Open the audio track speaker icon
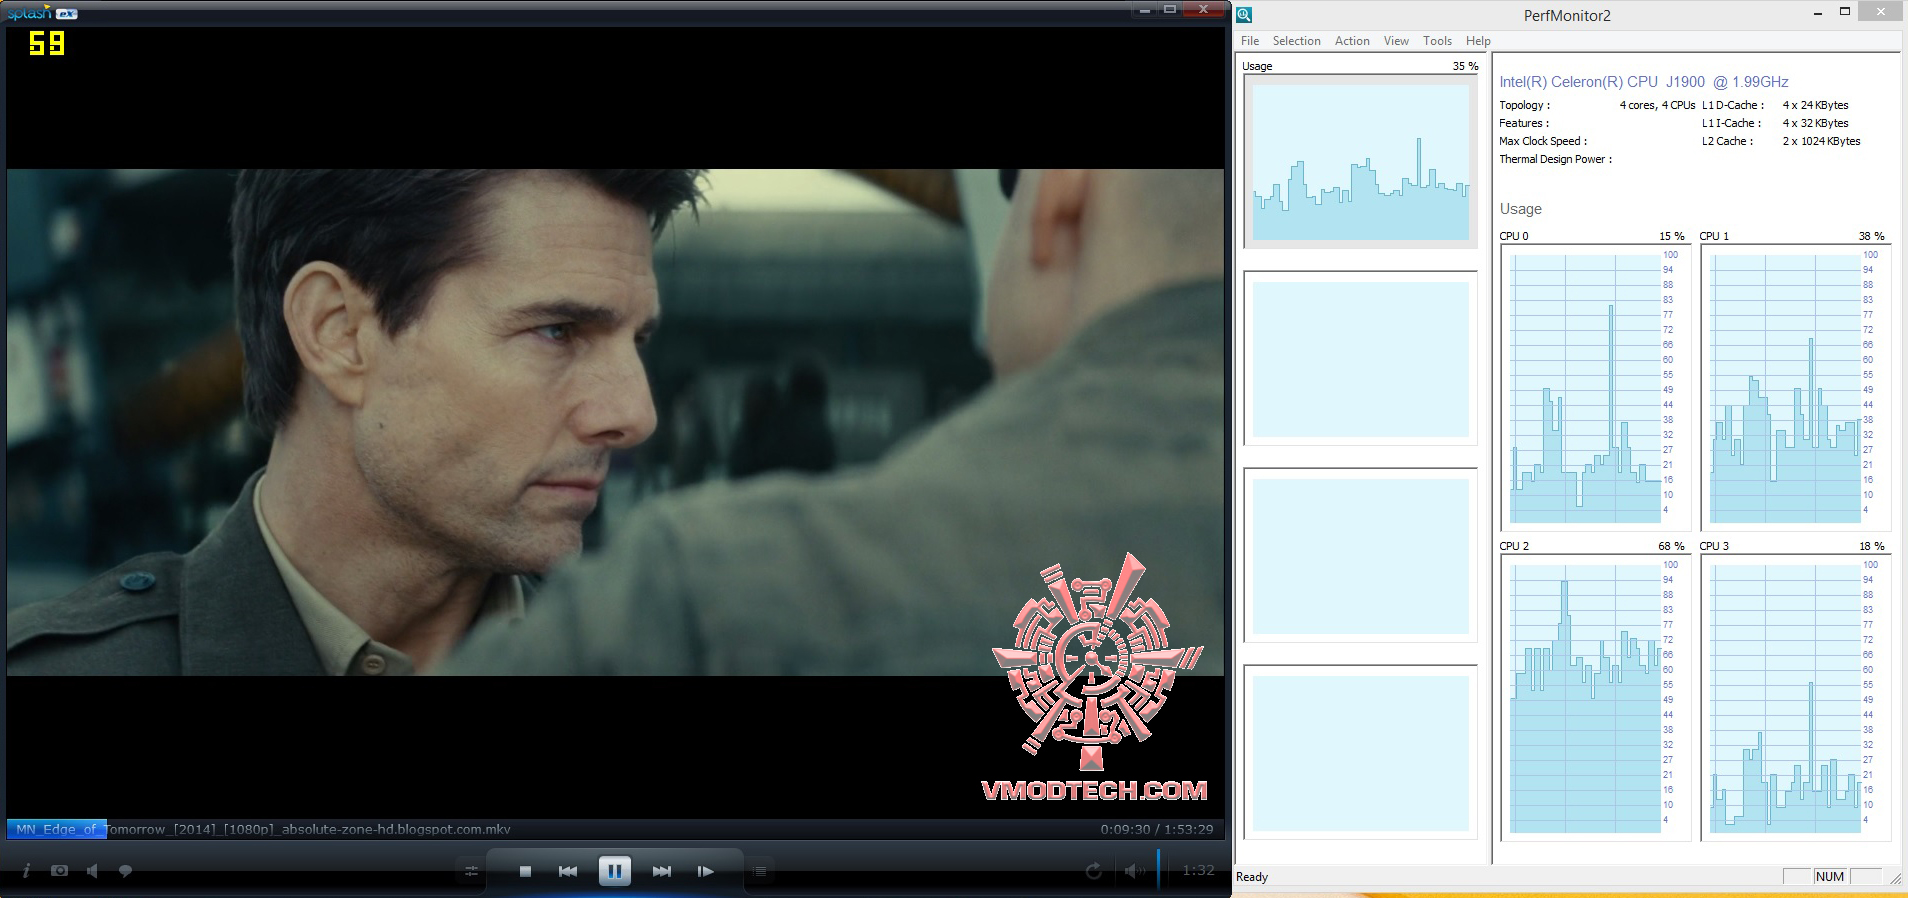 click(92, 871)
